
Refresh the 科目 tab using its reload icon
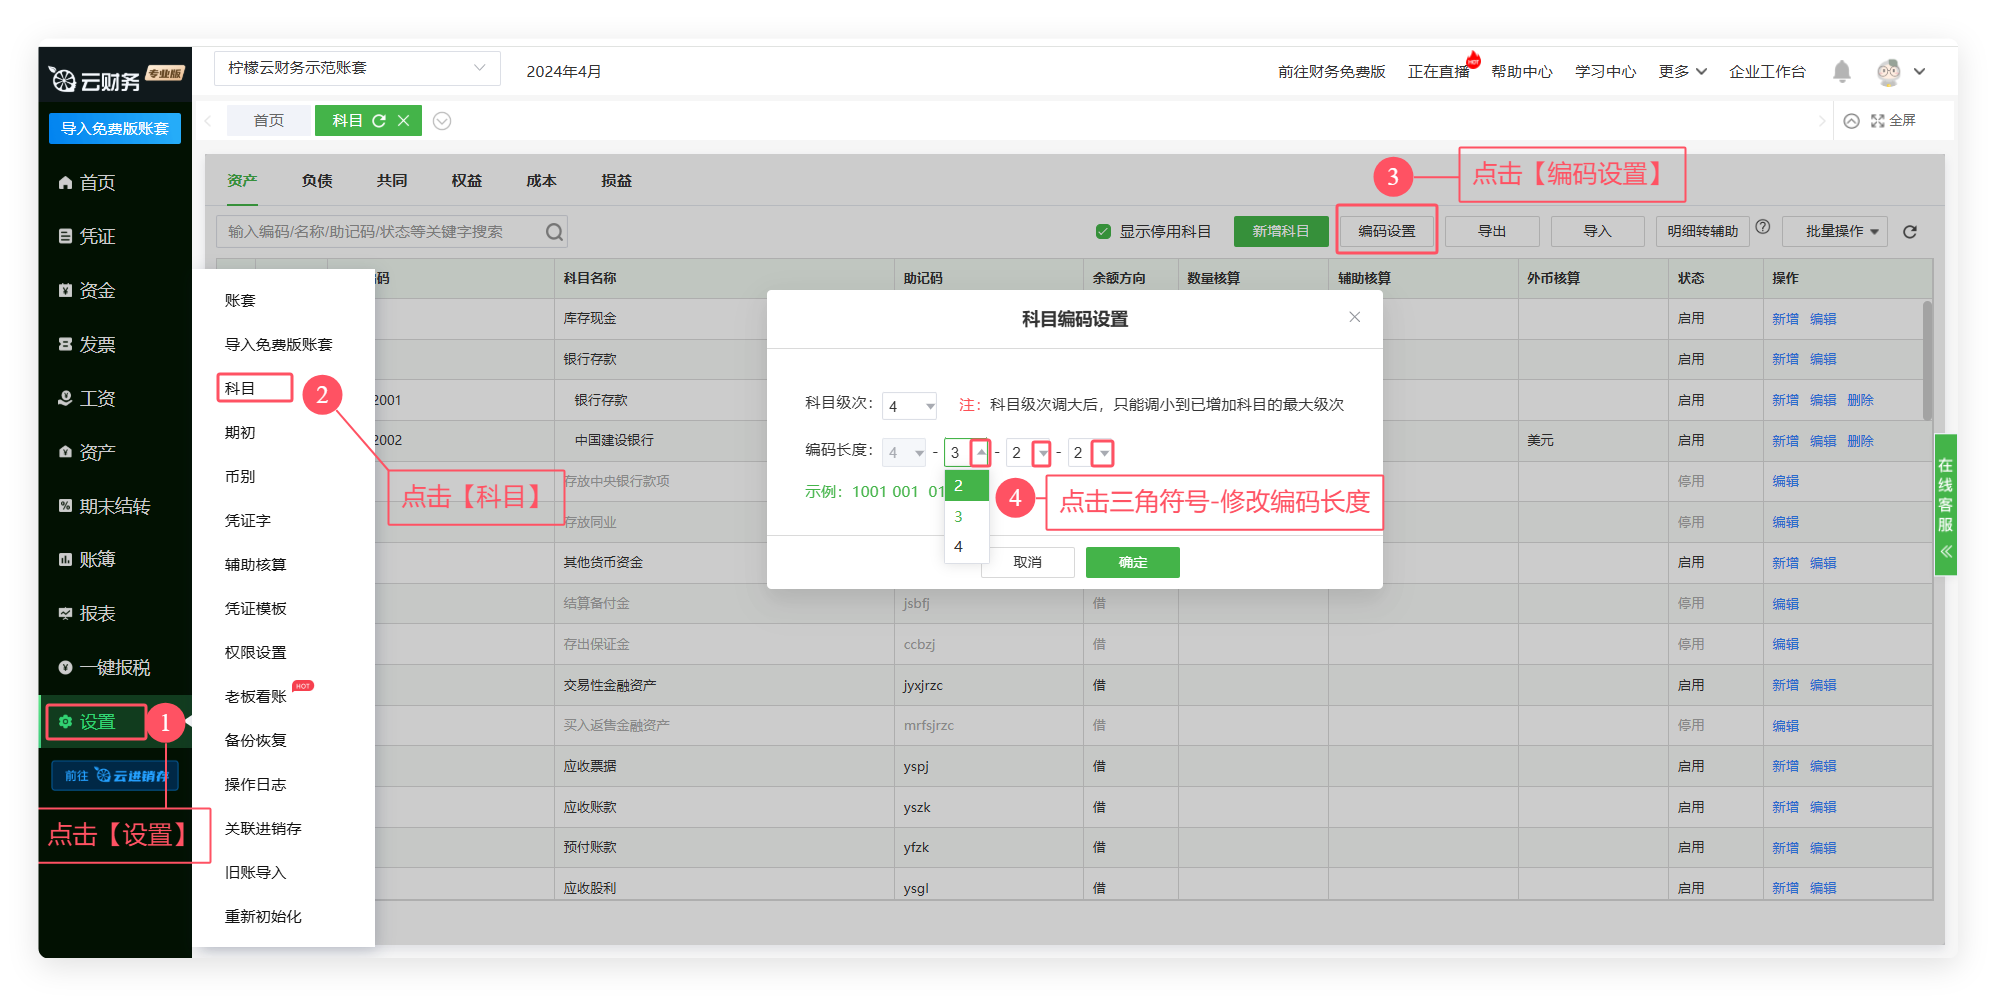[x=379, y=121]
